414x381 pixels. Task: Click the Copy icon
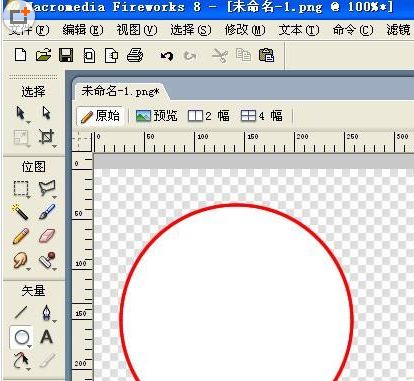coord(243,55)
